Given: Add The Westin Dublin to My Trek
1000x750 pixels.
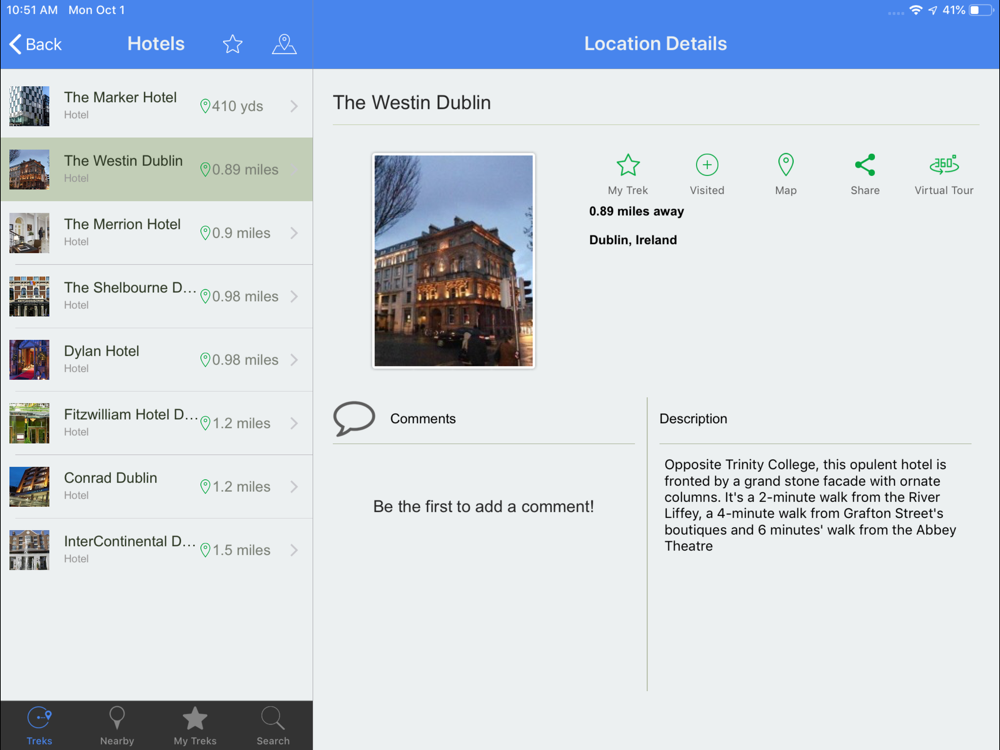Looking at the screenshot, I should [x=628, y=174].
